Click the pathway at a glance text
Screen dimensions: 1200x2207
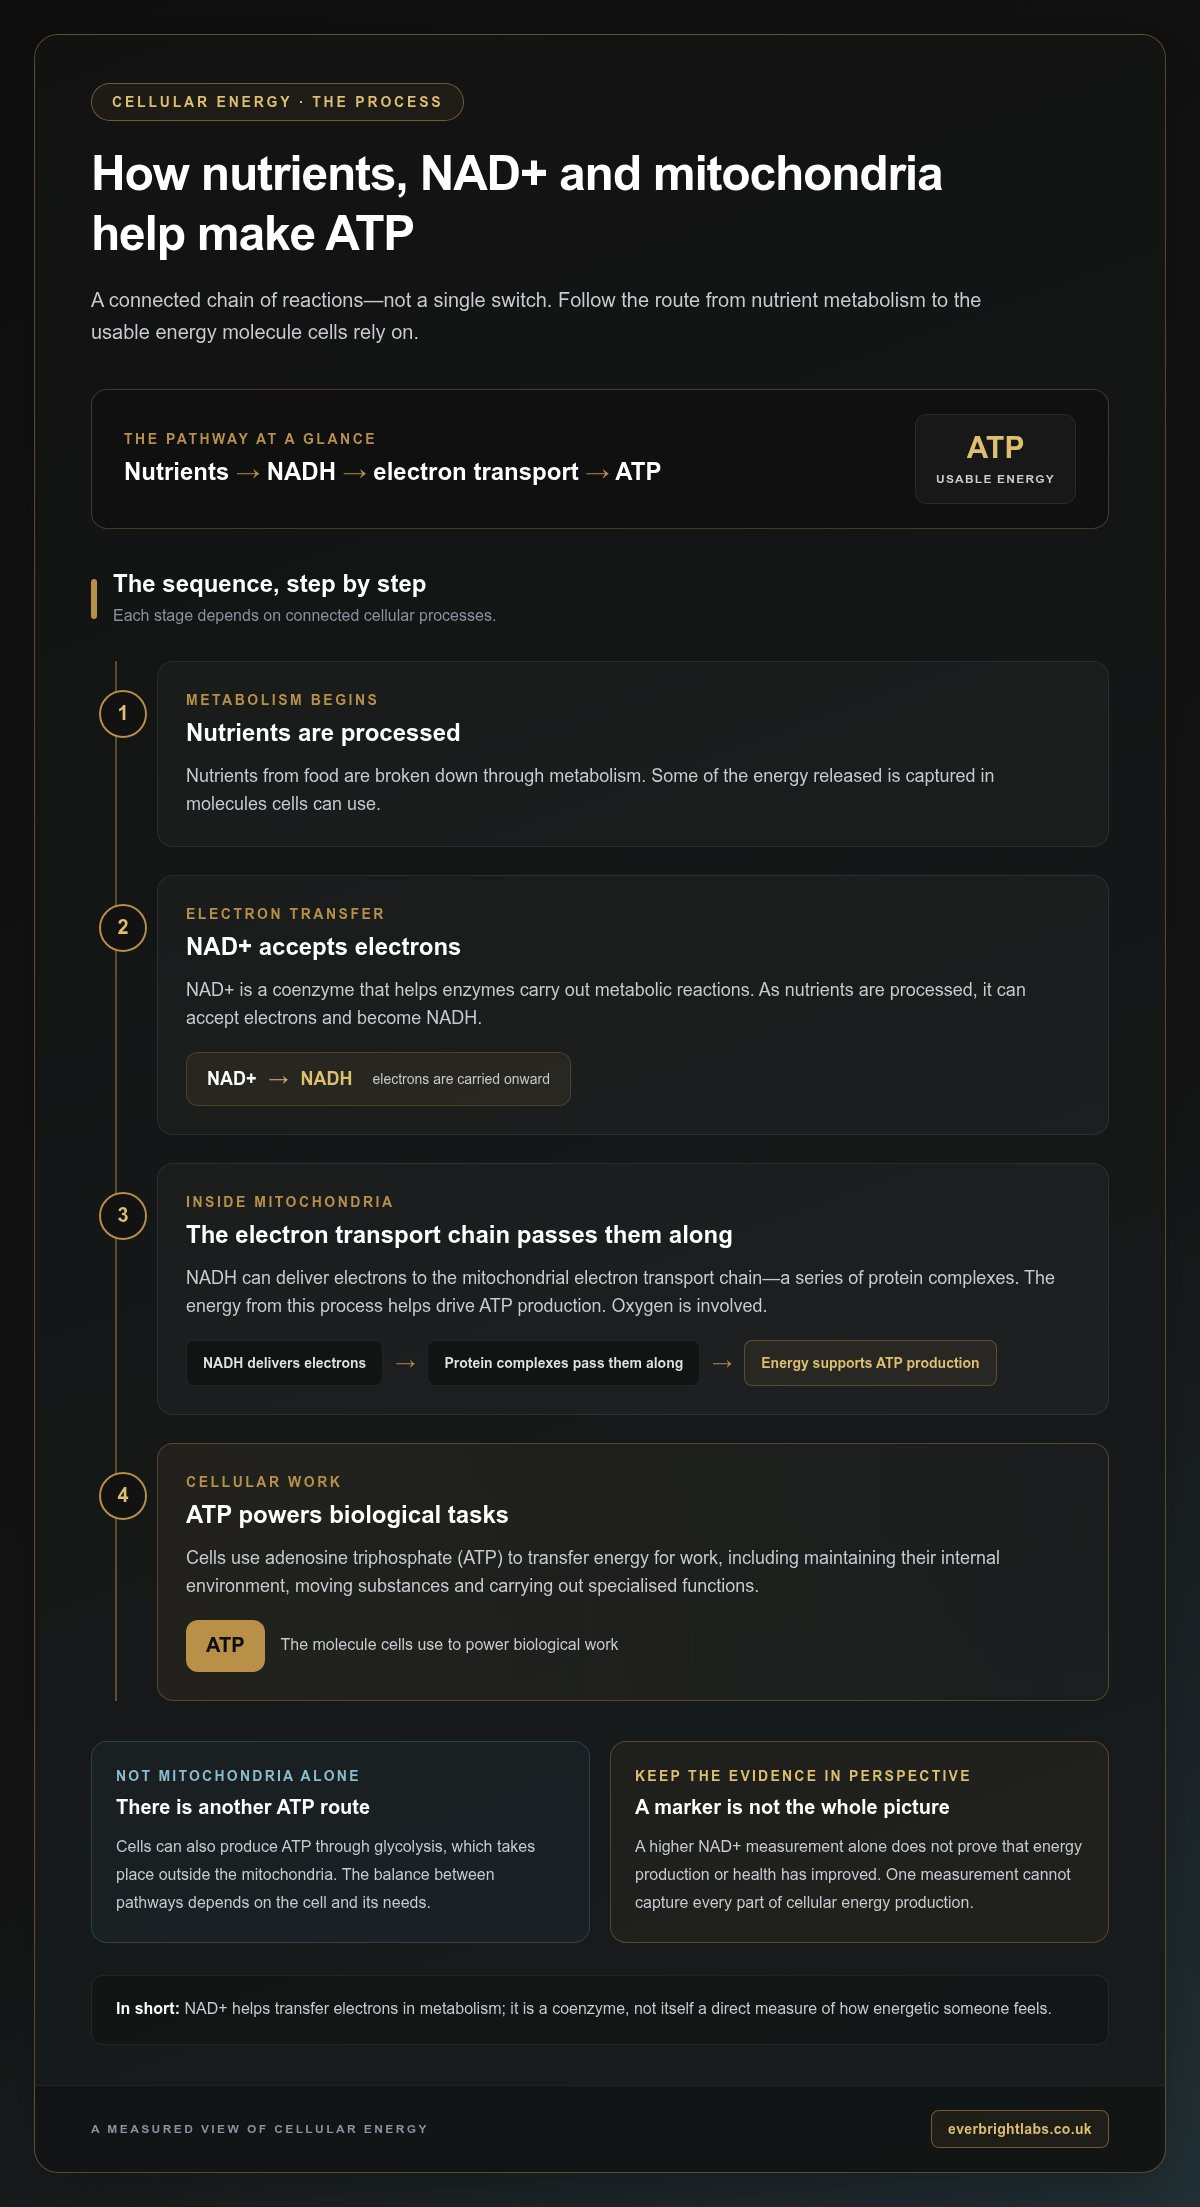(392, 472)
